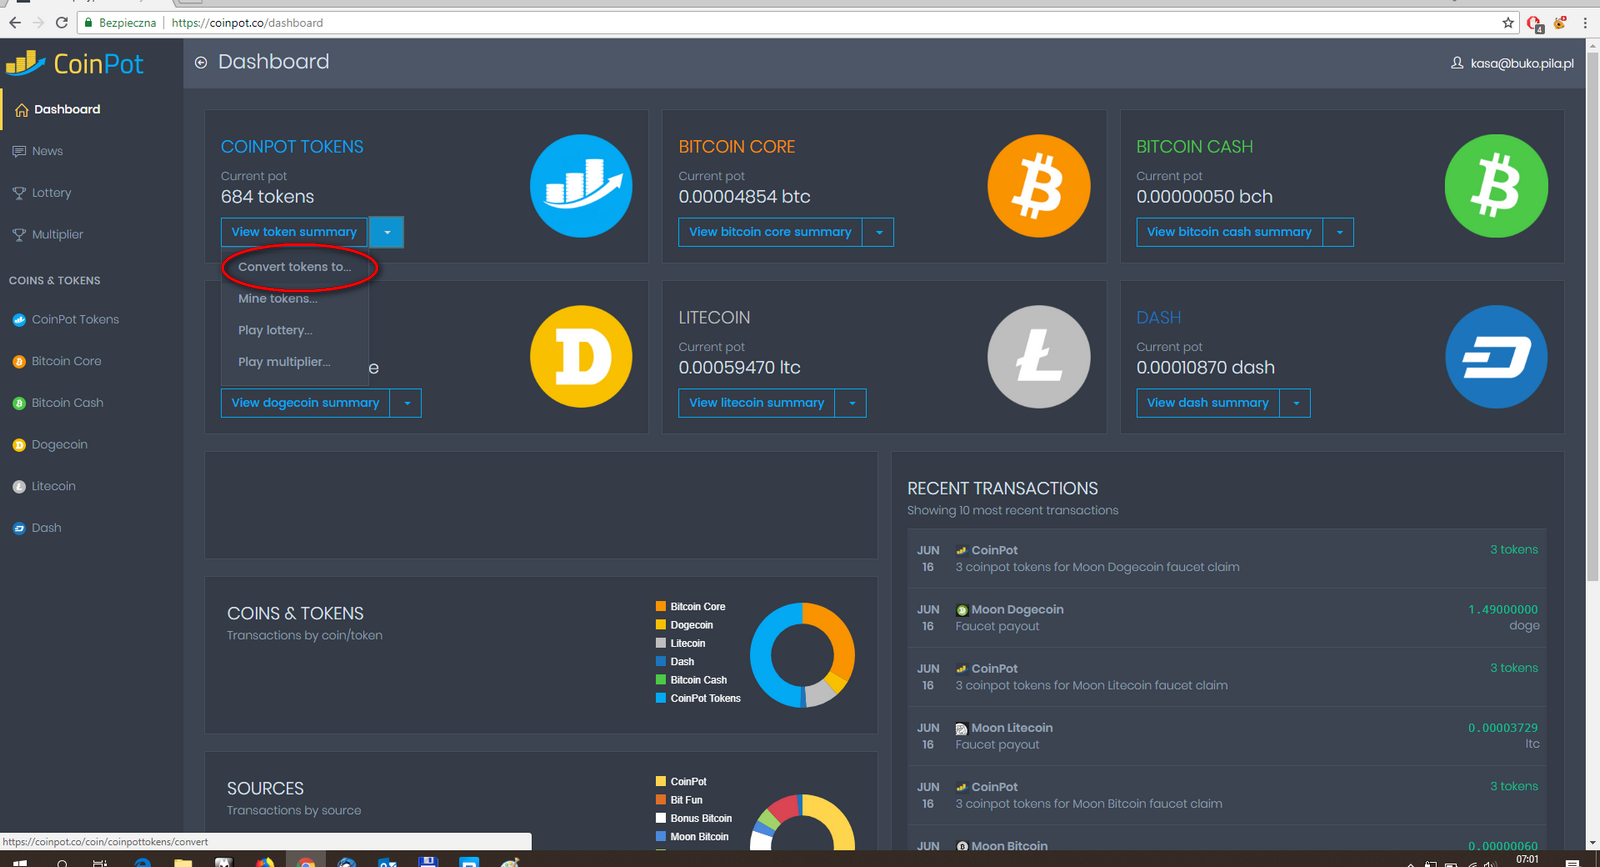Click the Chrome icon in Windows taskbar
The width and height of the screenshot is (1600, 867).
[x=306, y=860]
